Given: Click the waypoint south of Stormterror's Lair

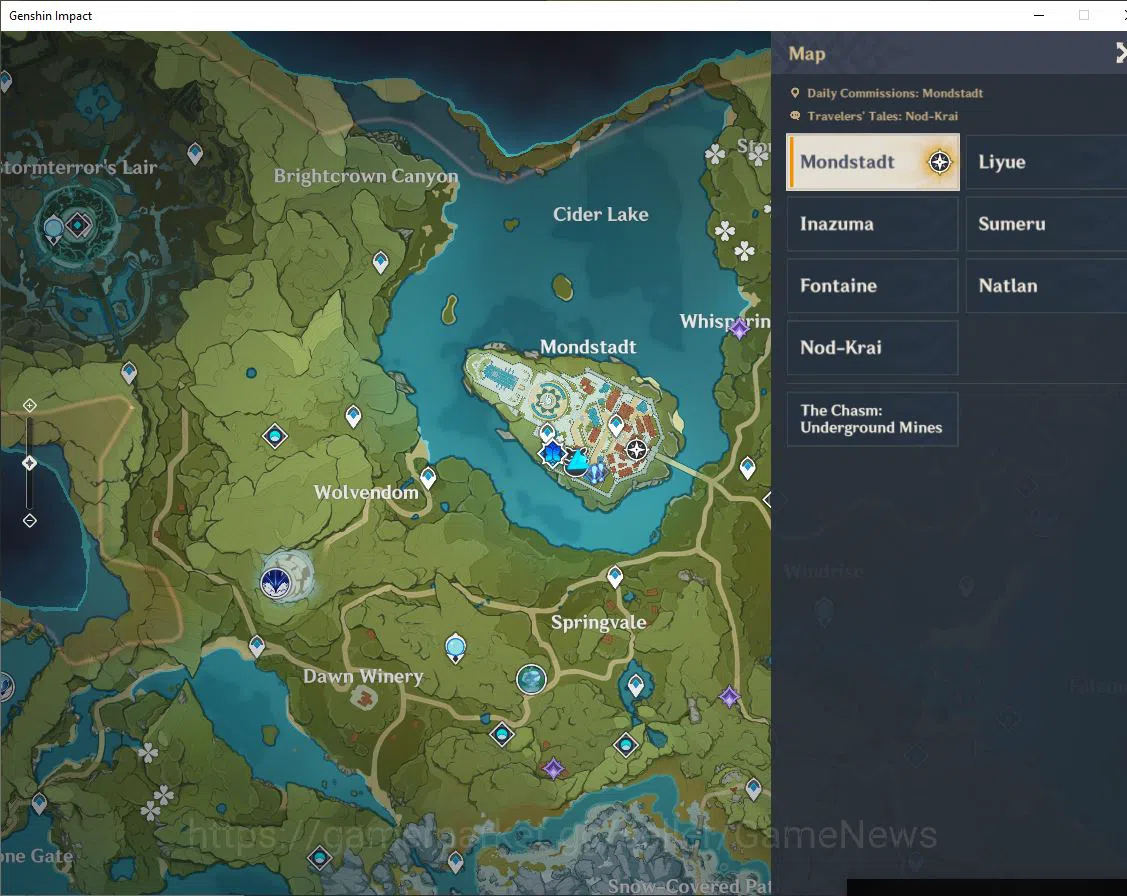Looking at the screenshot, I should tap(129, 372).
